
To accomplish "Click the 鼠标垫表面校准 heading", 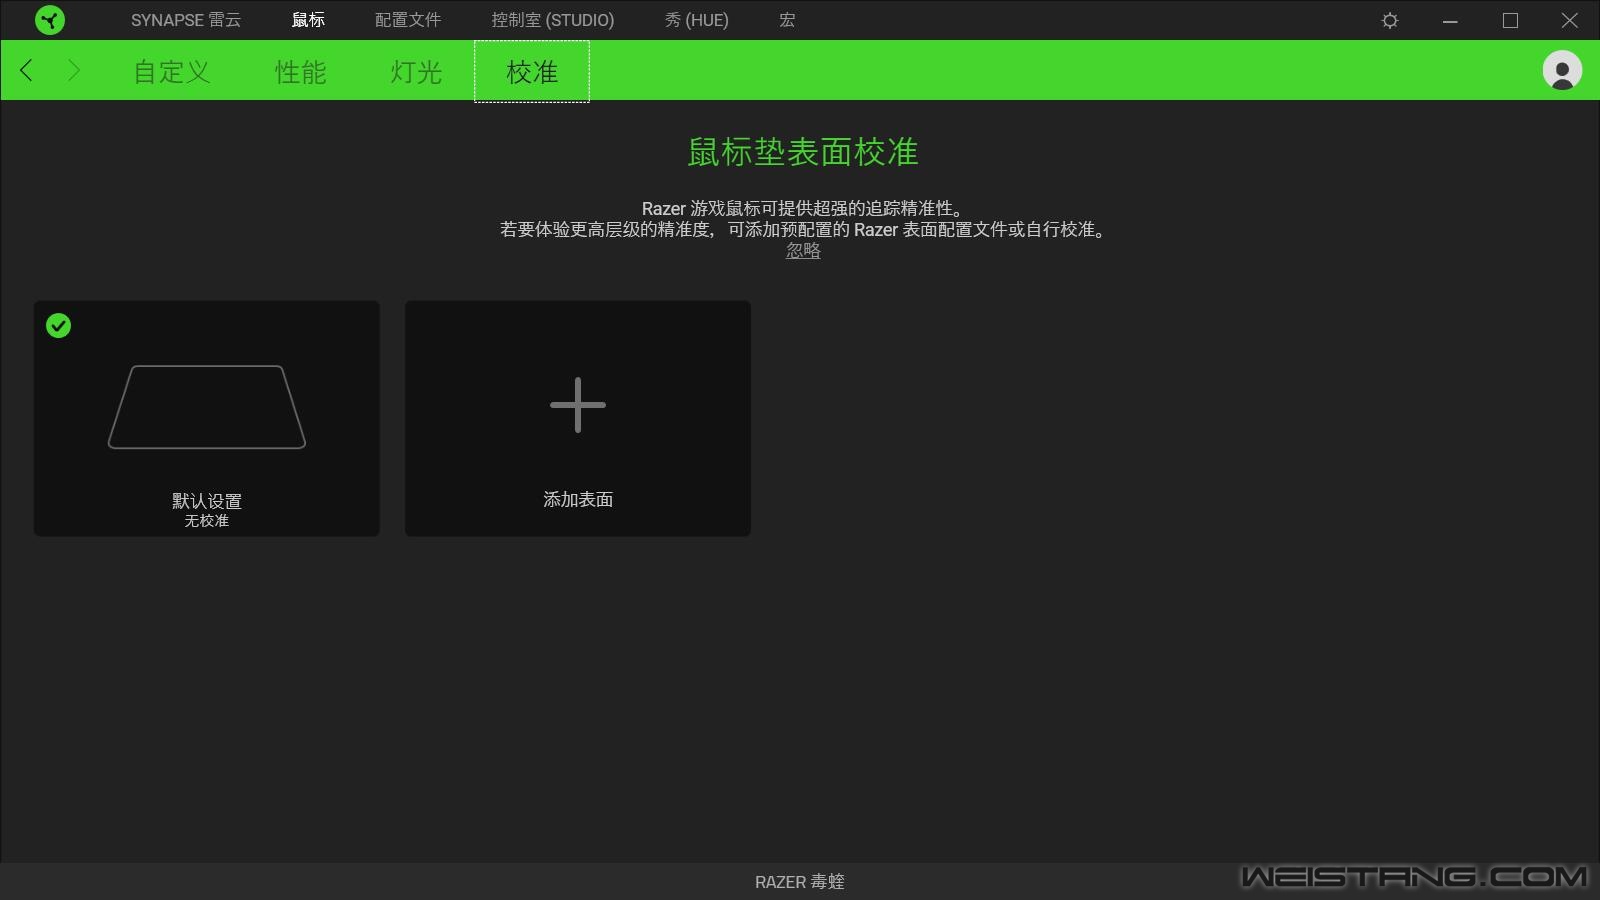I will pyautogui.click(x=803, y=152).
